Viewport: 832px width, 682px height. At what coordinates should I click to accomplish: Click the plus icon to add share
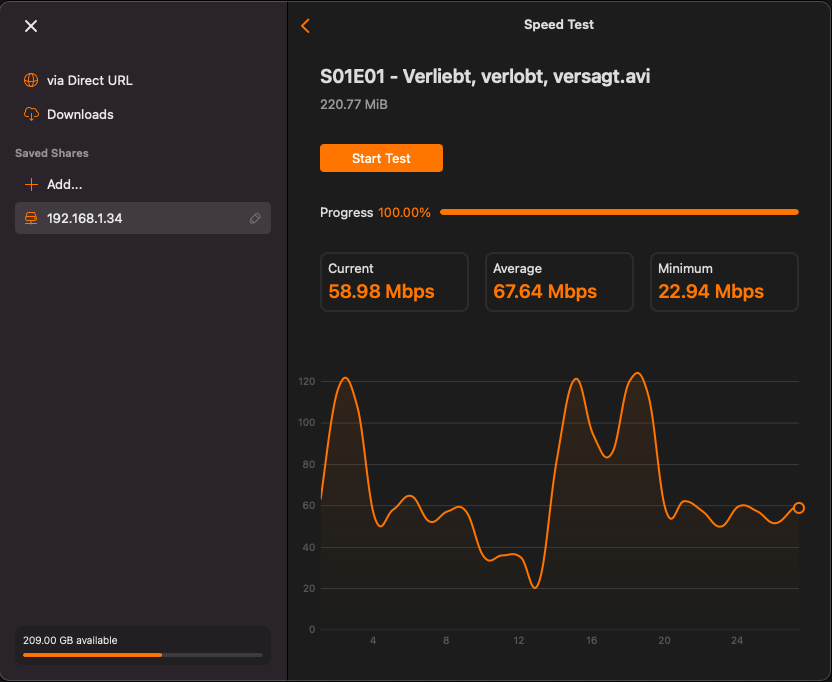pos(31,184)
